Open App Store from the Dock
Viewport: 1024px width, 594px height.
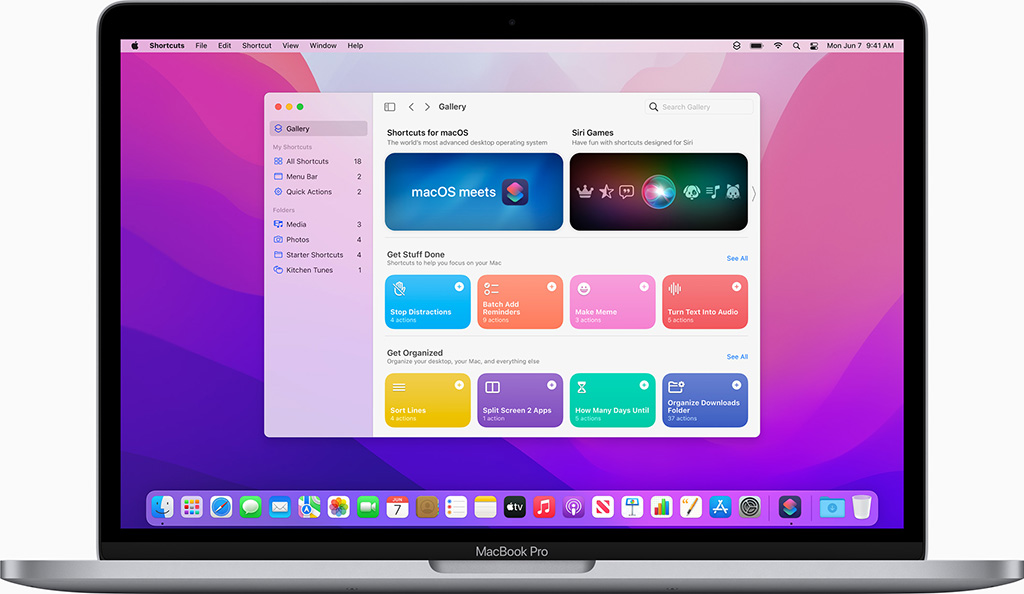(720, 507)
